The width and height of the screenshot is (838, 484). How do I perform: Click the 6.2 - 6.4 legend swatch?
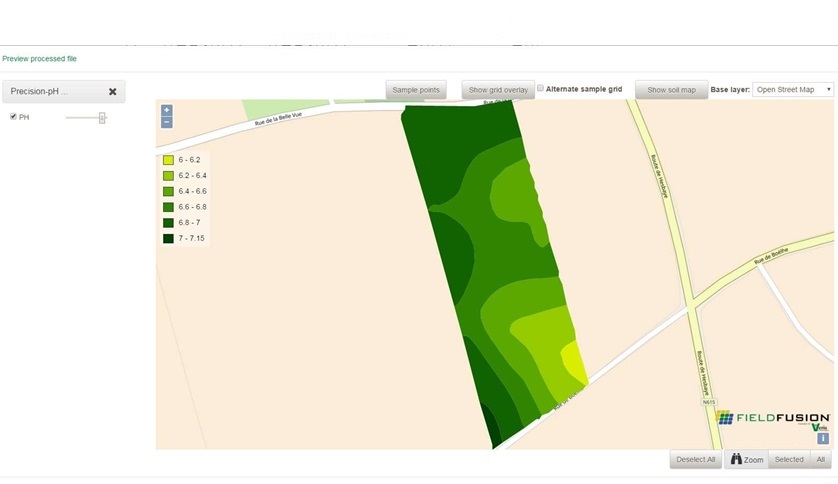[168, 175]
